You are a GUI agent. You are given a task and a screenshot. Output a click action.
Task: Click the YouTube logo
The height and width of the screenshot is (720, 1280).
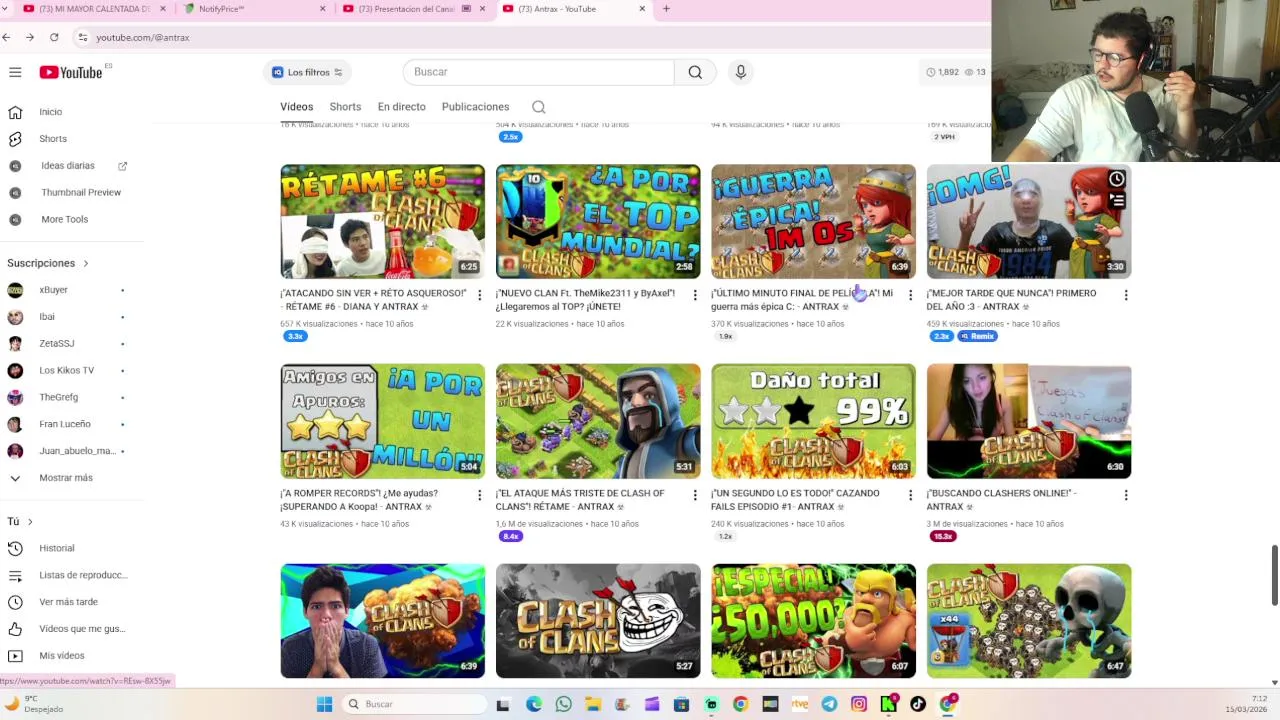click(71, 72)
